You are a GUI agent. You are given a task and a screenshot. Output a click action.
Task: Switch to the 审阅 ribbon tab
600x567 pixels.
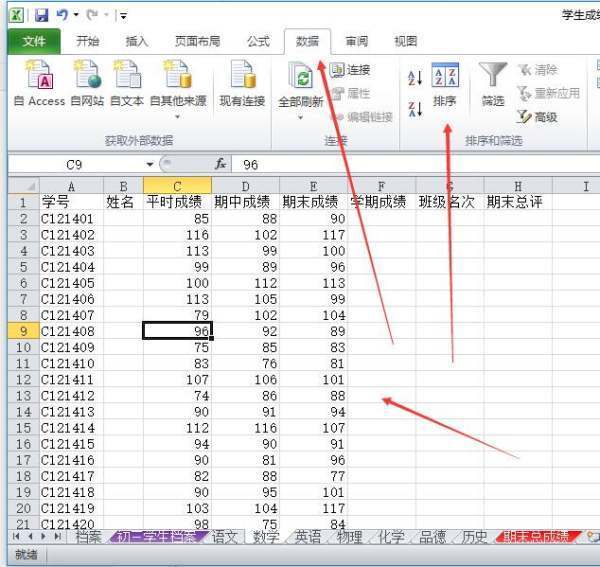pos(357,41)
